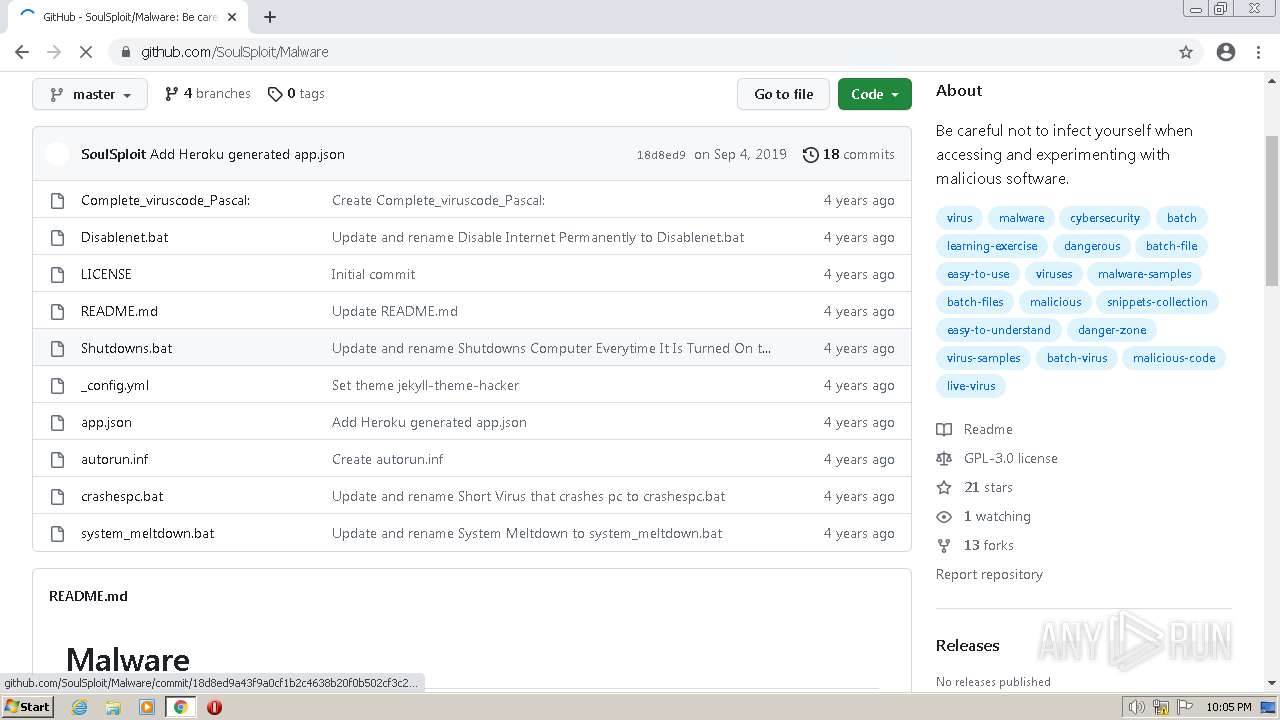Open _config.yml file
The image size is (1280, 720).
[115, 385]
